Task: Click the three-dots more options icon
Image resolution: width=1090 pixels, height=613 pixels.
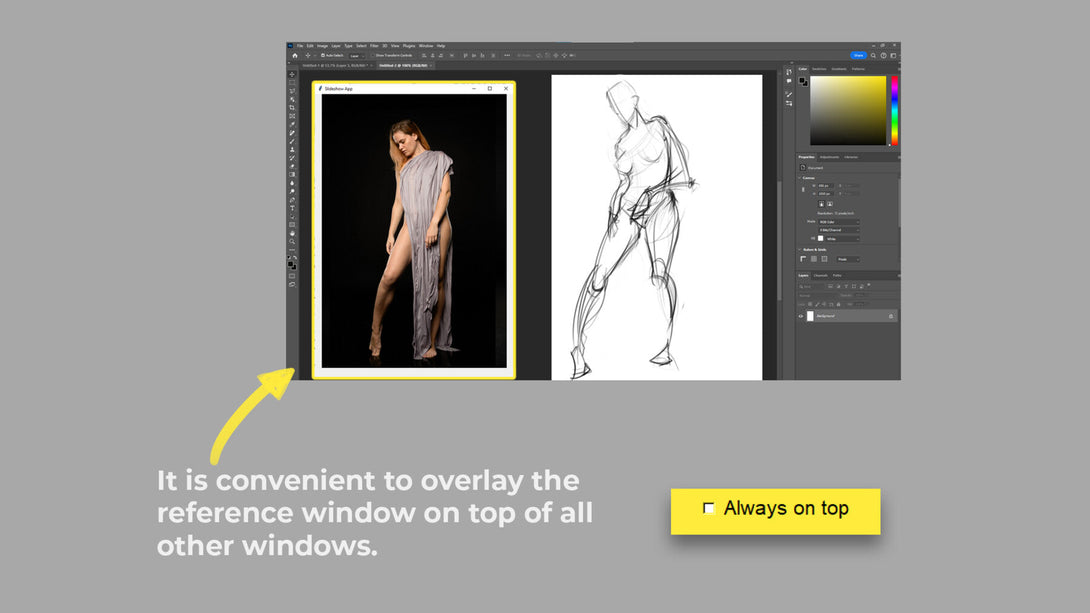Action: [x=507, y=56]
